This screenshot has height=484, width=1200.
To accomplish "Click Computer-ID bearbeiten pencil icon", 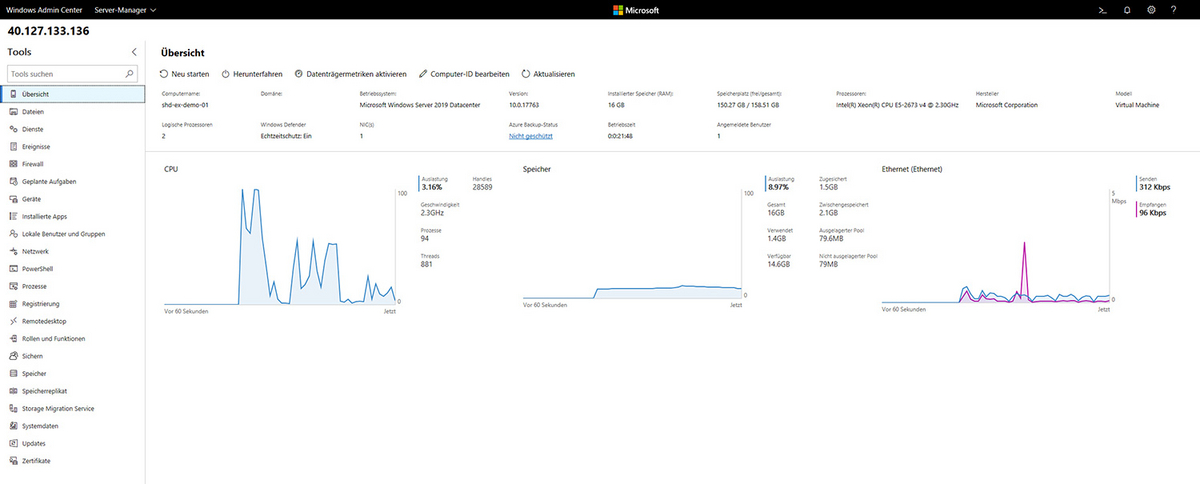I will pyautogui.click(x=423, y=74).
